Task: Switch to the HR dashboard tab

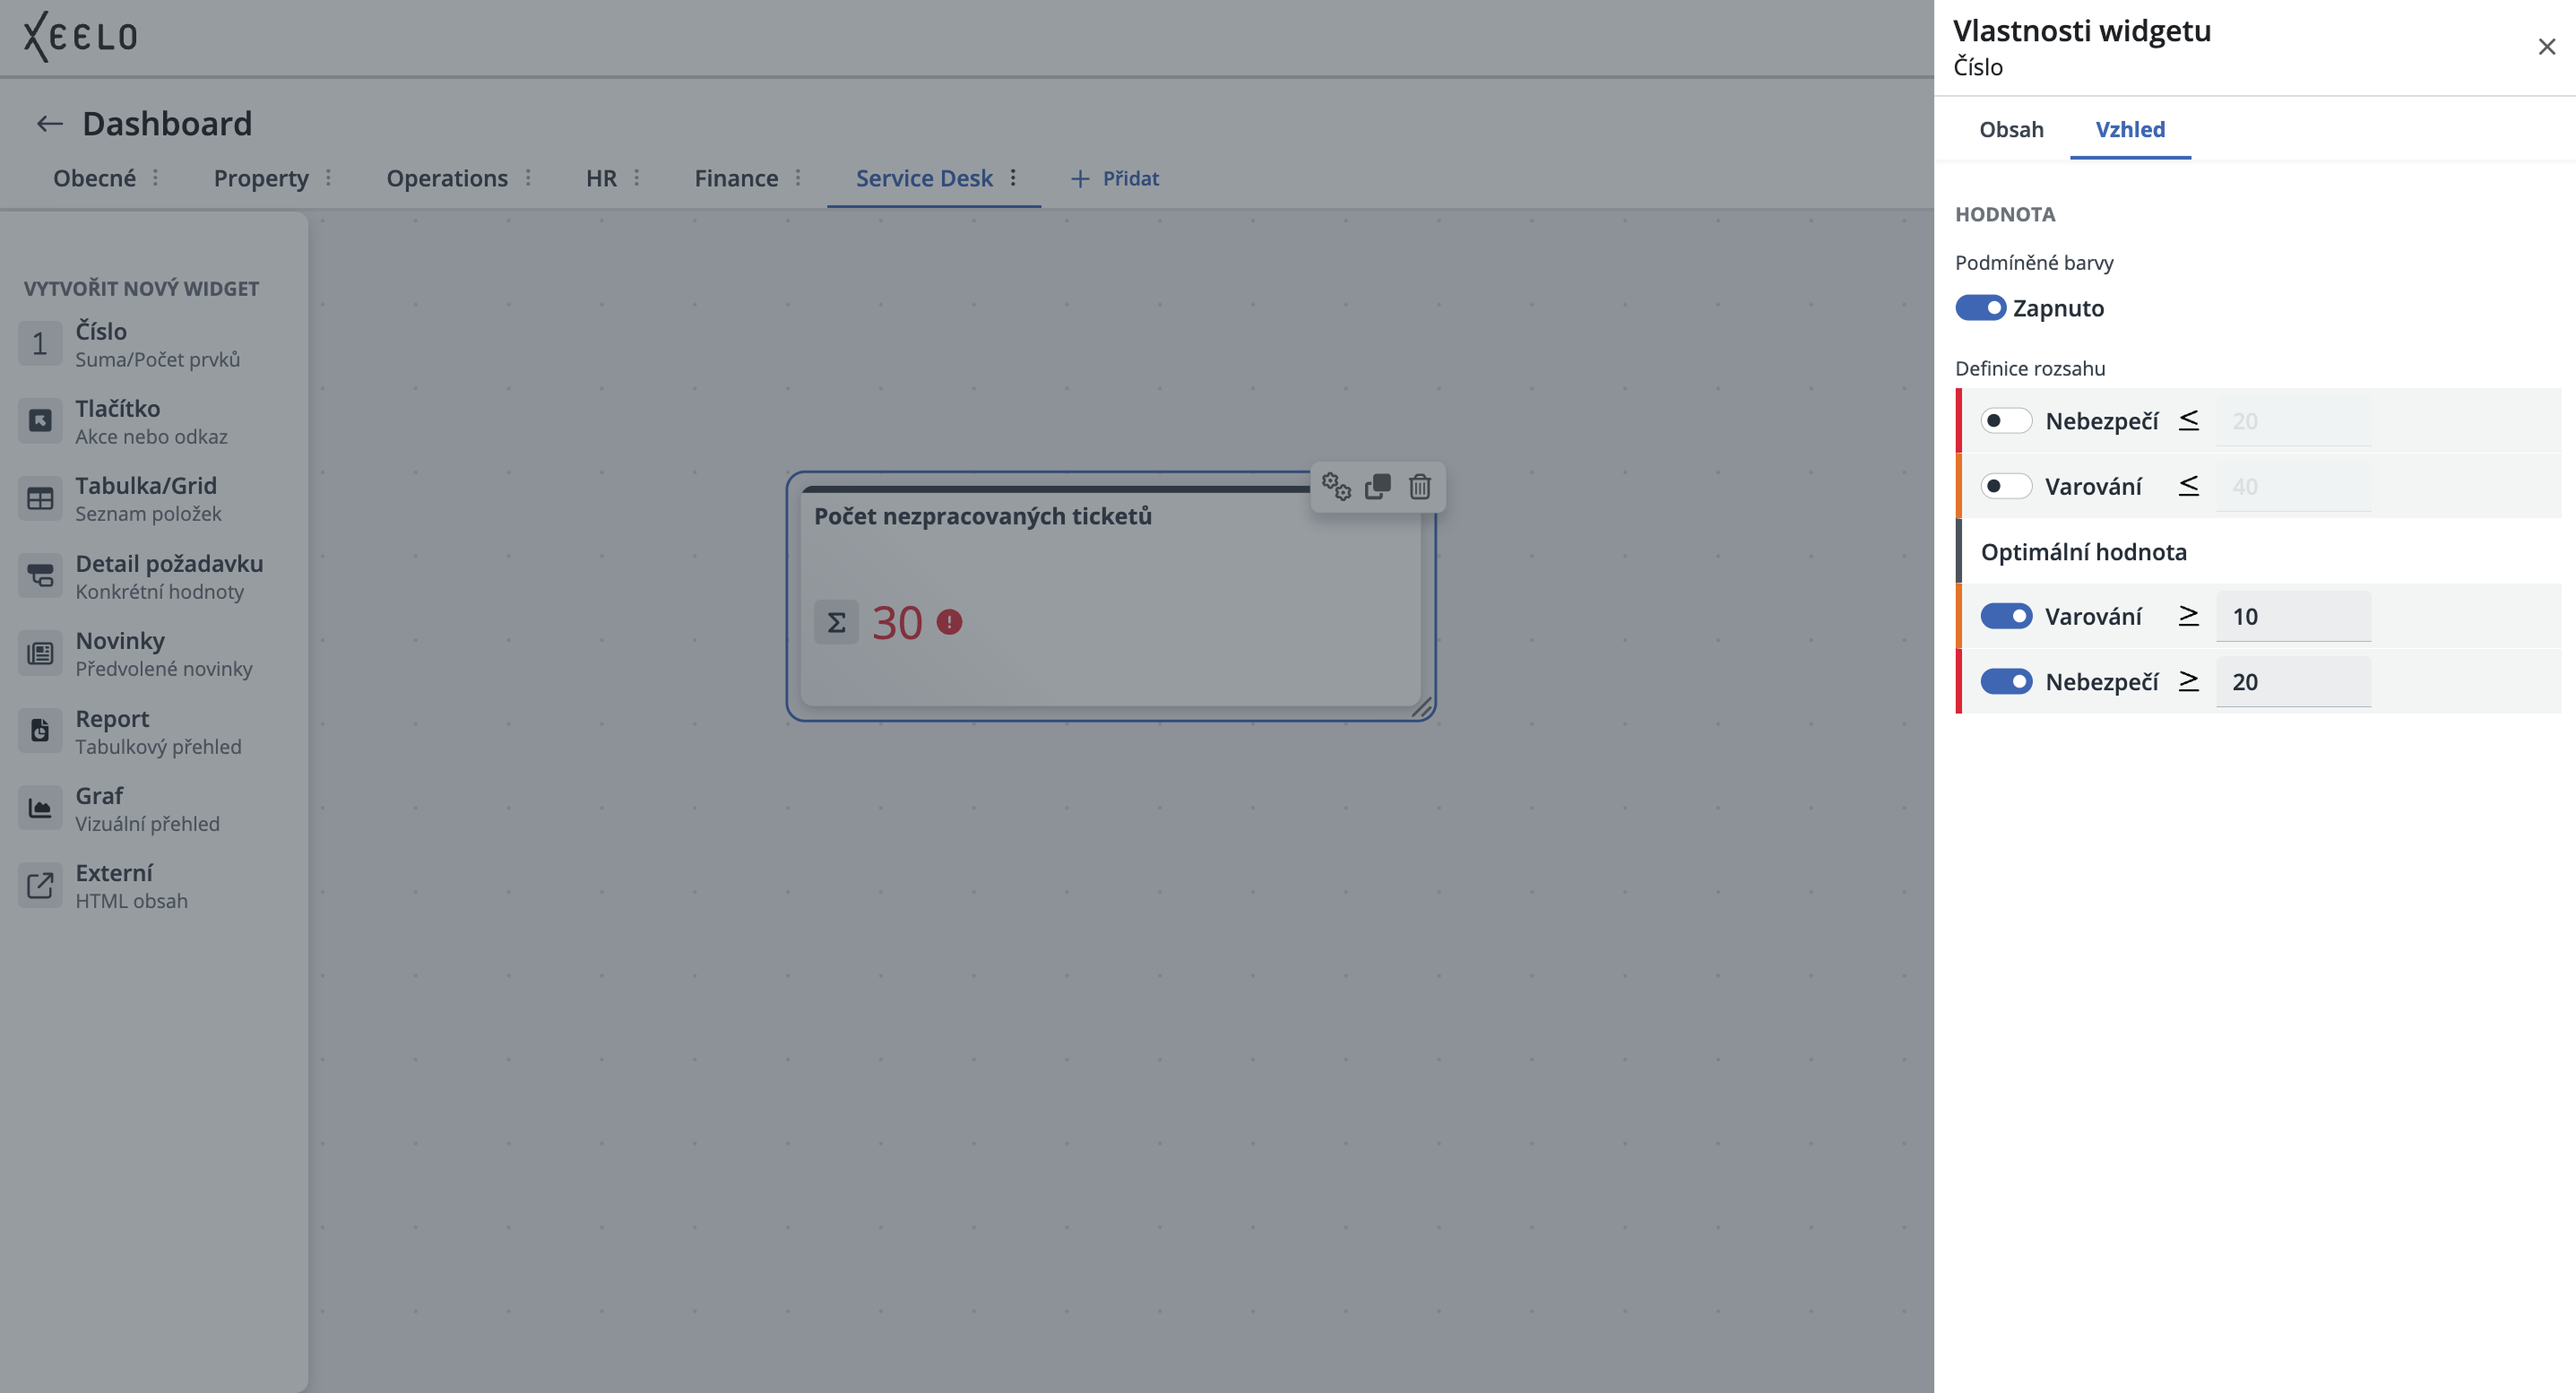Action: coord(601,178)
